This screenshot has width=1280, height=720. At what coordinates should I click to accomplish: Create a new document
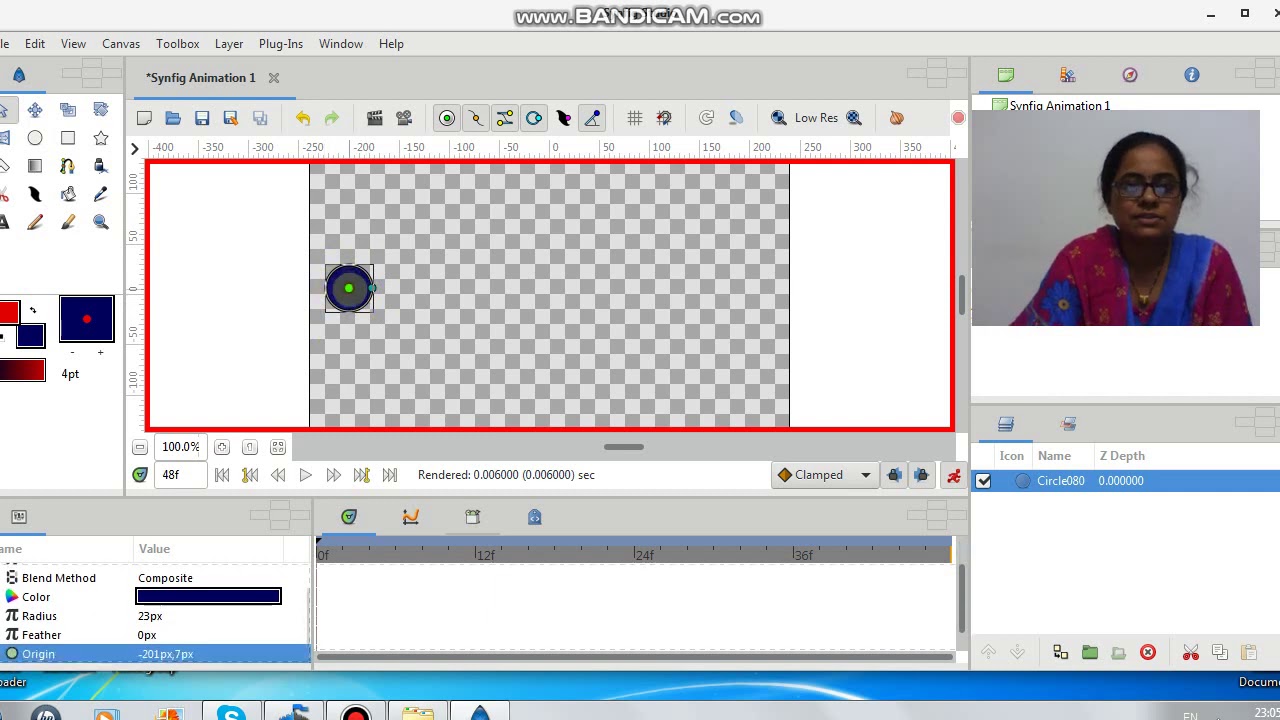[144, 118]
